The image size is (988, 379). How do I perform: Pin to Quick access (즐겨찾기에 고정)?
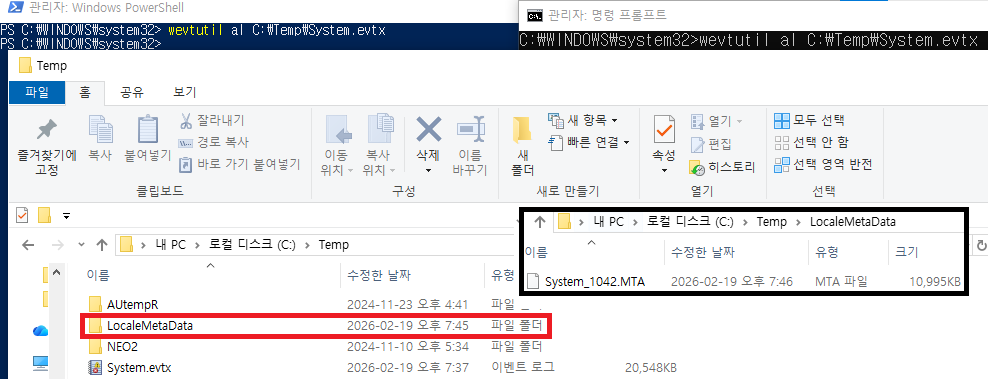click(x=47, y=147)
